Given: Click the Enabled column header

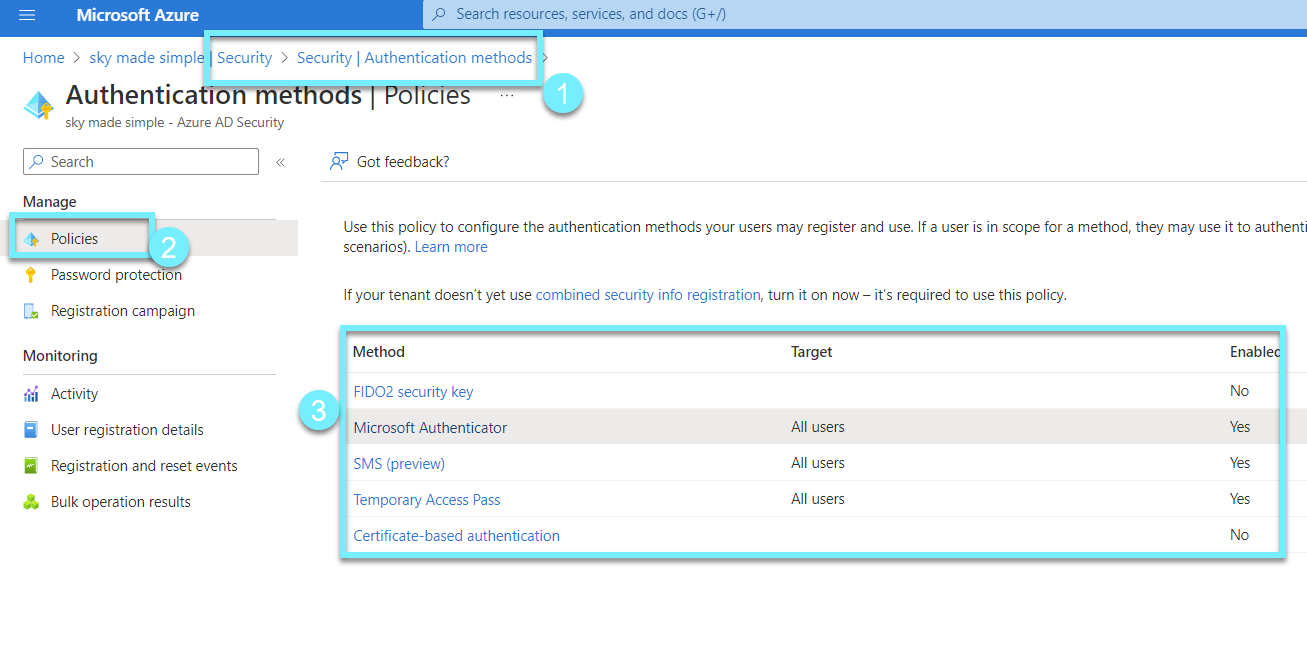Looking at the screenshot, I should tap(1255, 352).
